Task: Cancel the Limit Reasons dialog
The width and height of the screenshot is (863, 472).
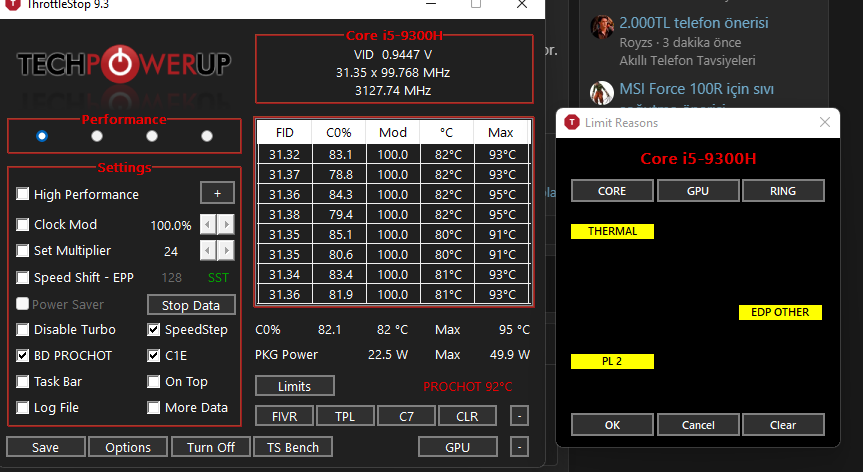Action: pos(698,425)
